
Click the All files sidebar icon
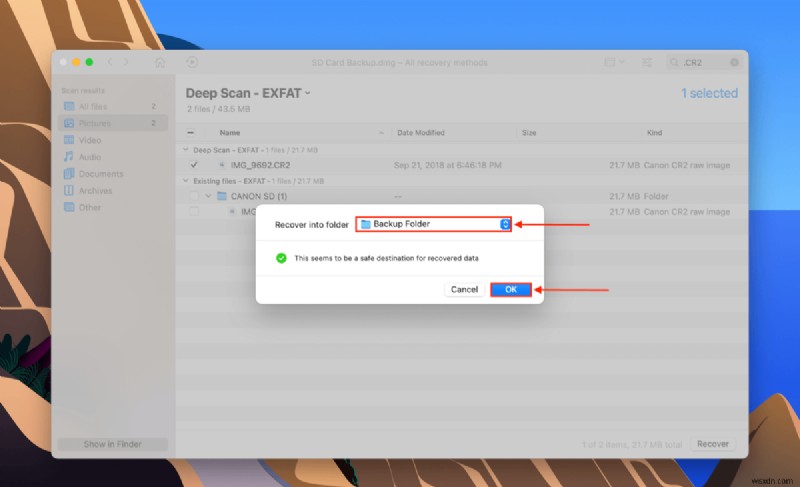(69, 106)
